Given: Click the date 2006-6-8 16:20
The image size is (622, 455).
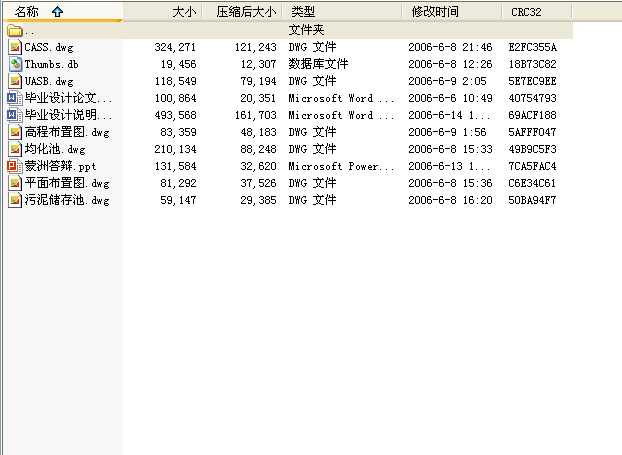Looking at the screenshot, I should tap(450, 200).
